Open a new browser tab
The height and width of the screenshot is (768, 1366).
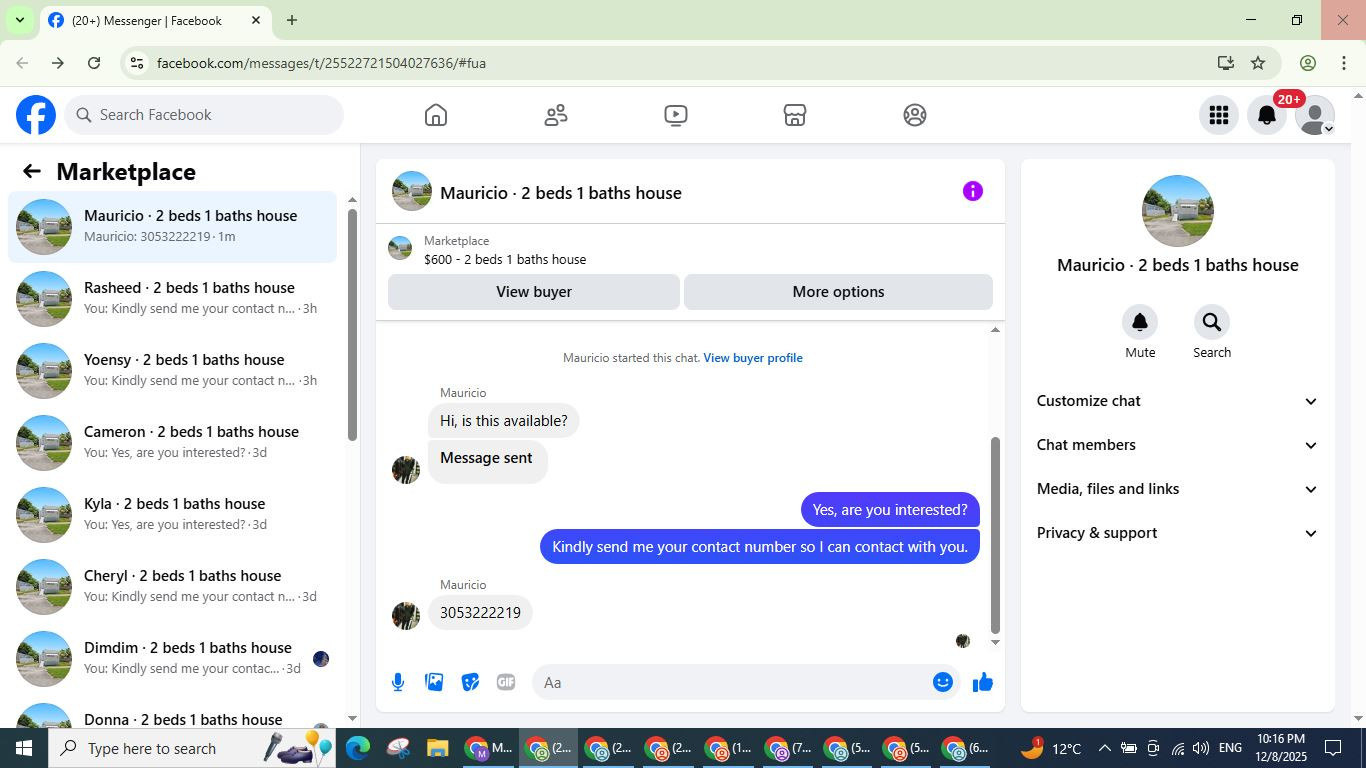click(292, 20)
